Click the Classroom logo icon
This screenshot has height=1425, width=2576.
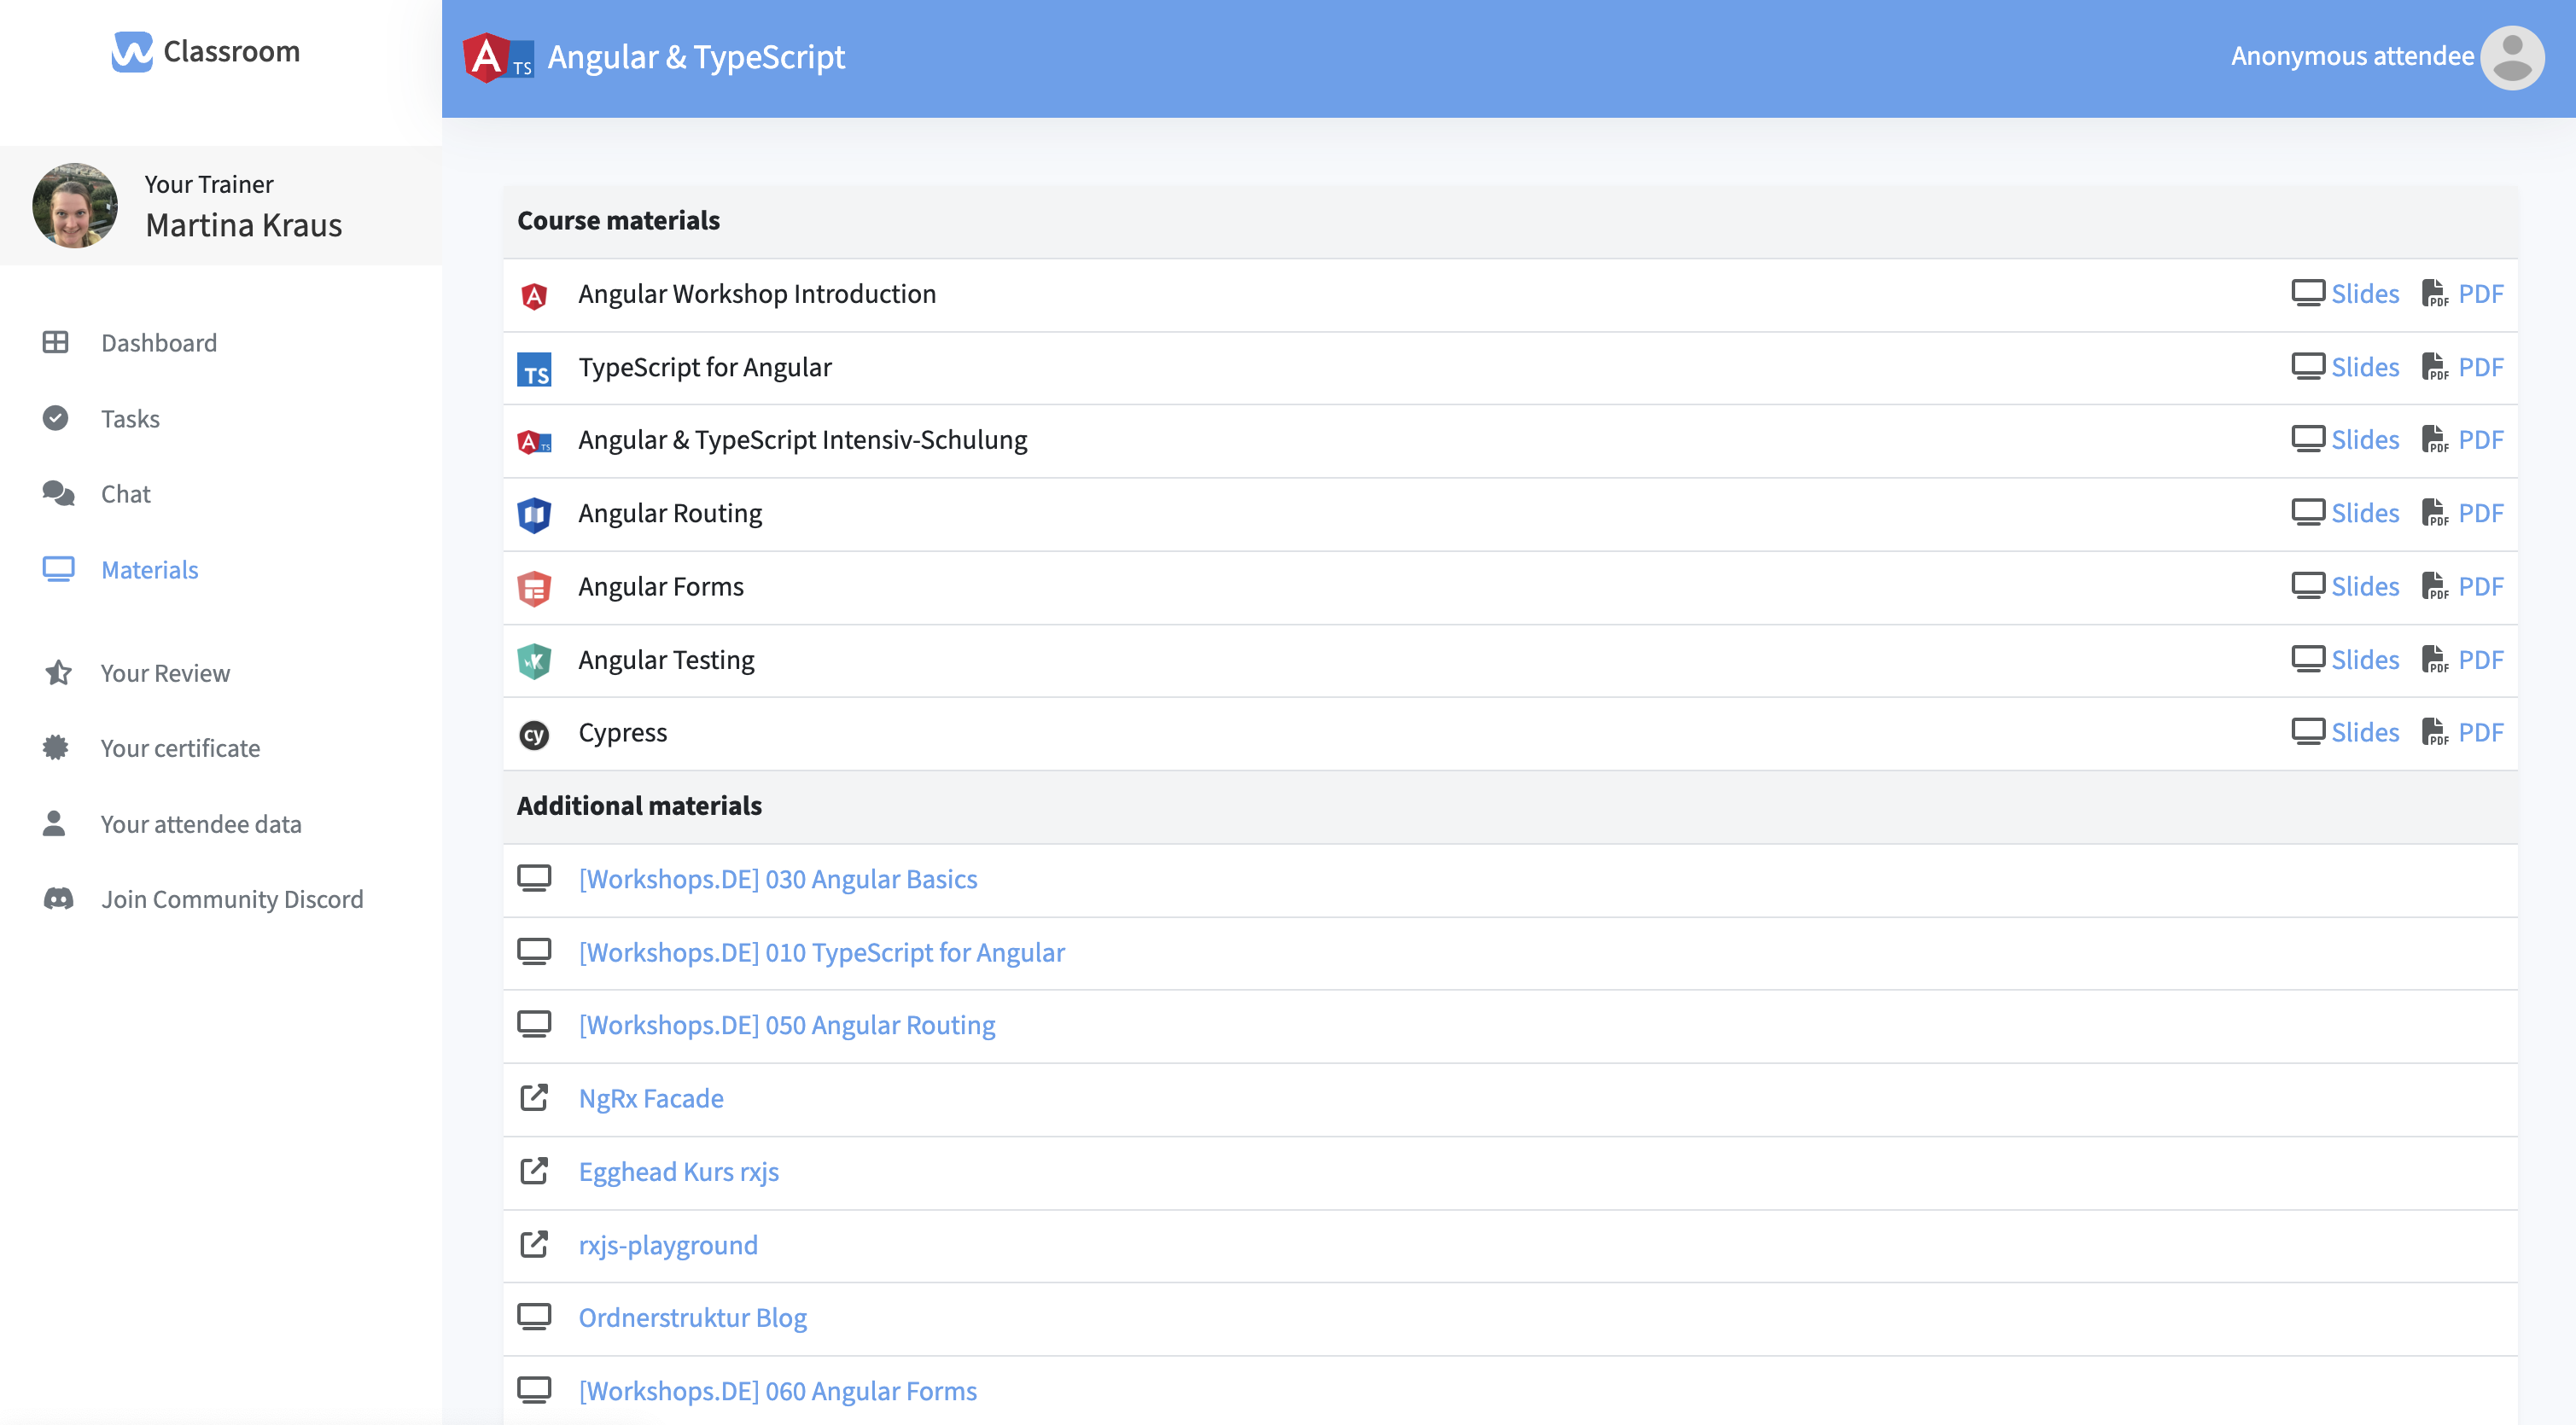pos(132,52)
